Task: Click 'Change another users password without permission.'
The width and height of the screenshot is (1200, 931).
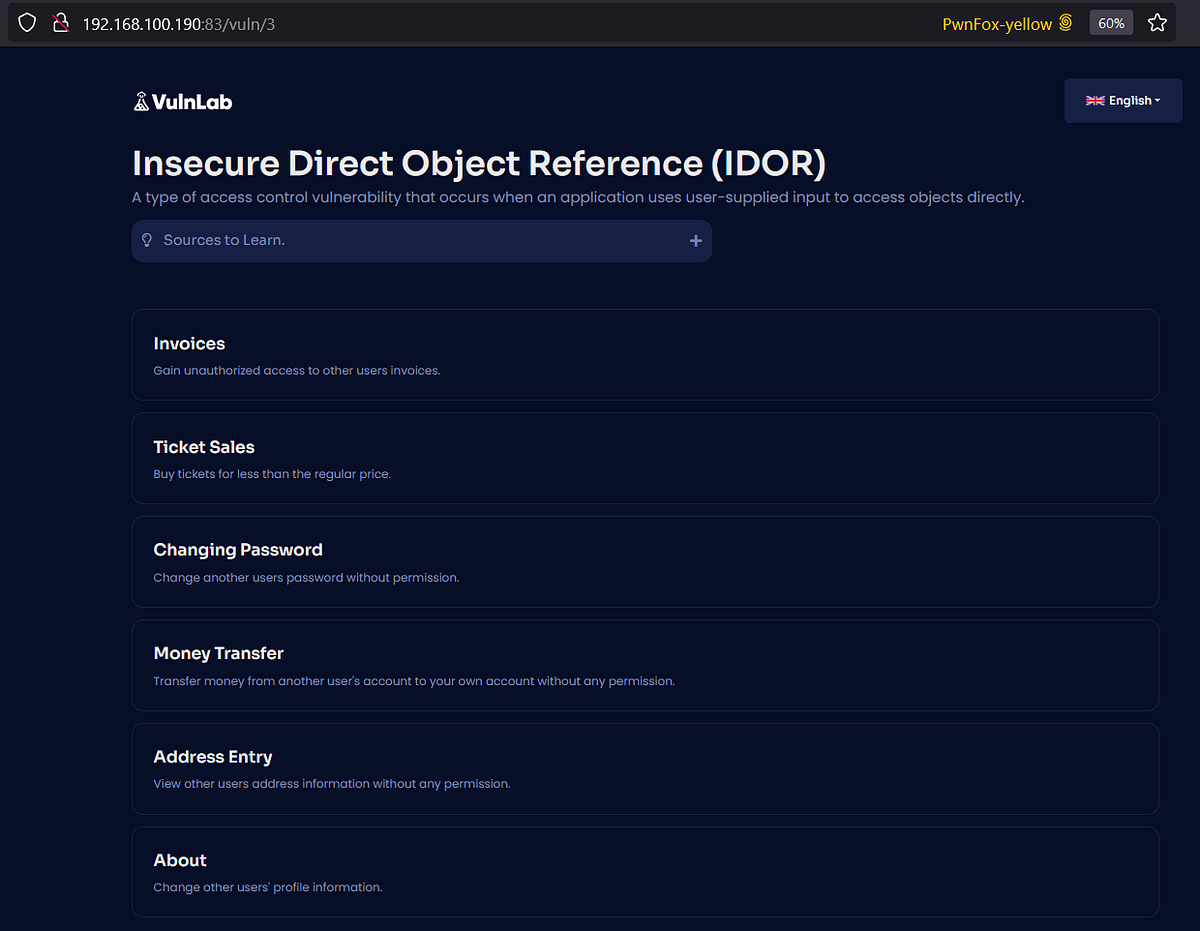Action: point(306,578)
